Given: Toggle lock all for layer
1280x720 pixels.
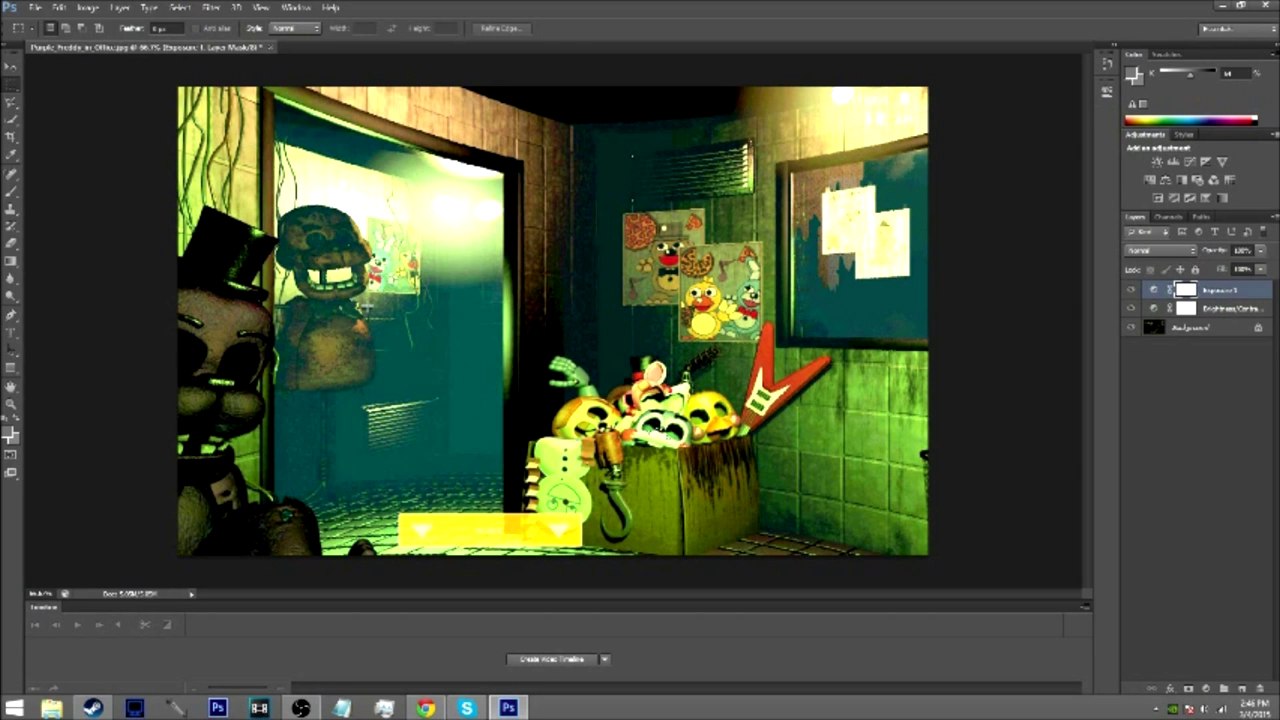Looking at the screenshot, I should (x=1195, y=270).
